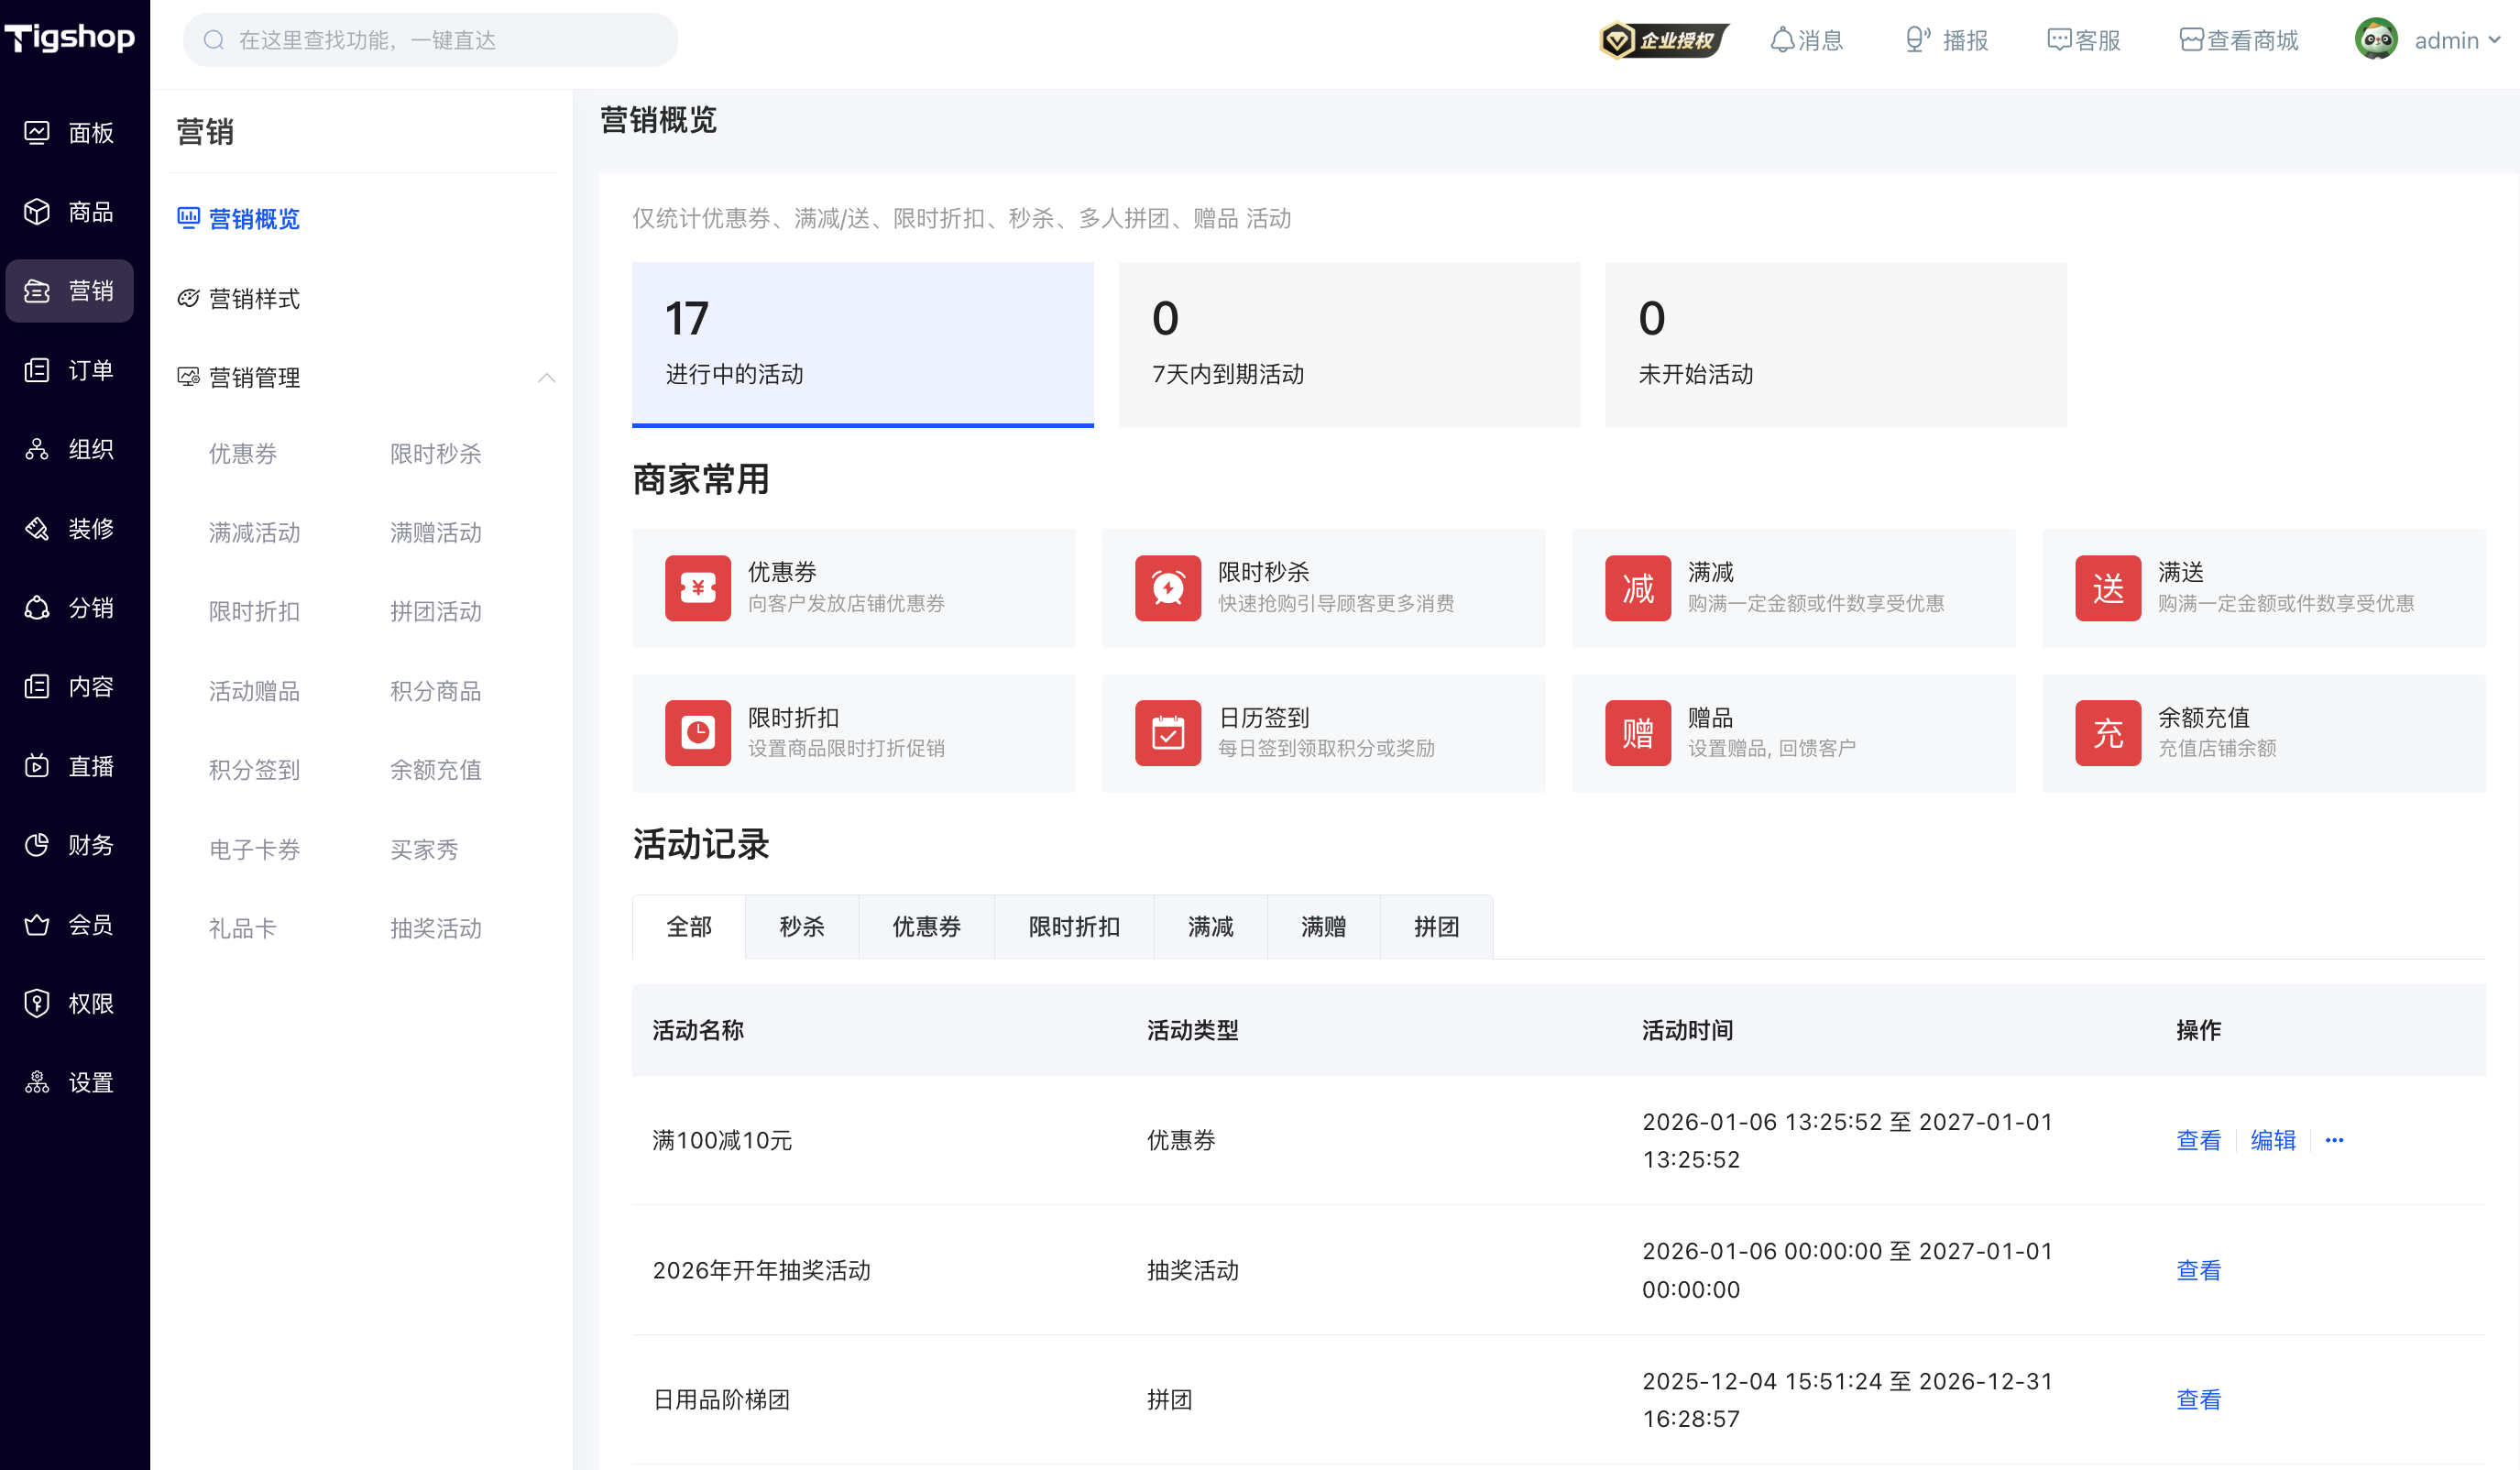Click the red 优惠券 coupon icon
The width and height of the screenshot is (2520, 1470).
tap(698, 588)
